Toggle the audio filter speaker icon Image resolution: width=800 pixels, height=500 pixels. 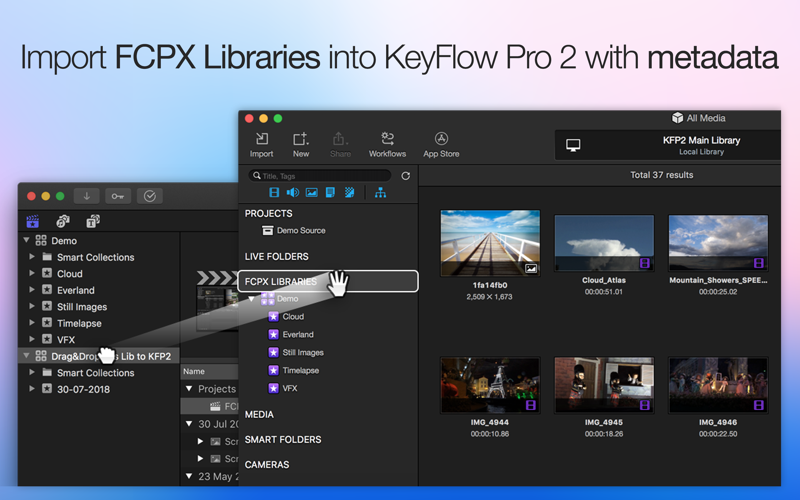(x=293, y=192)
